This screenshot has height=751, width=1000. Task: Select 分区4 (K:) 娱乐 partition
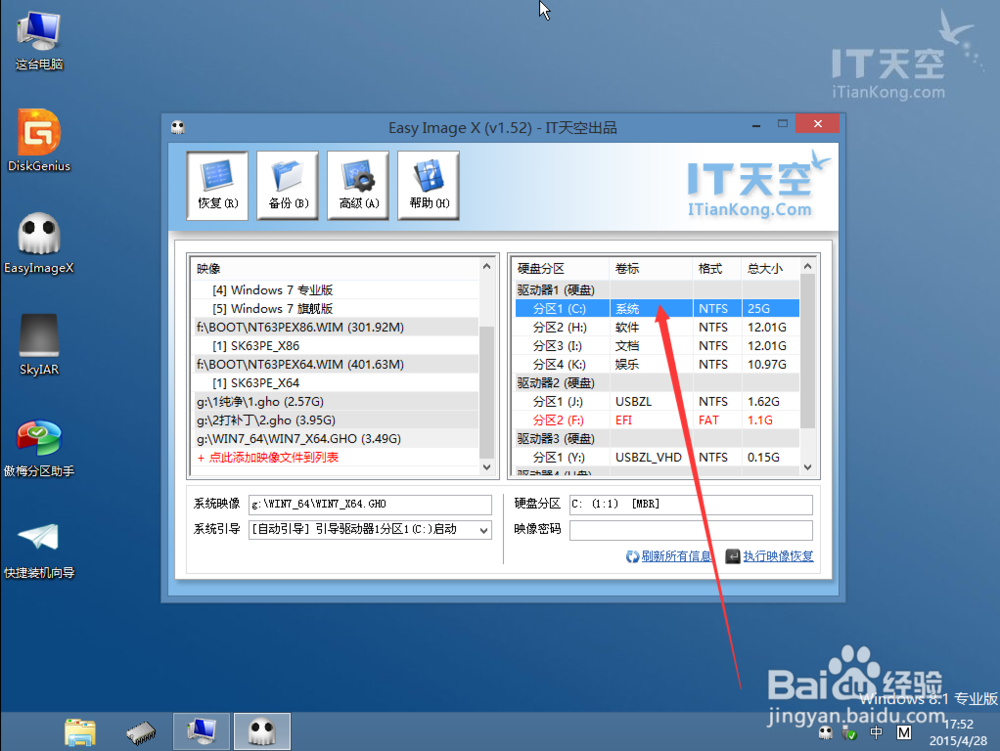[657, 364]
